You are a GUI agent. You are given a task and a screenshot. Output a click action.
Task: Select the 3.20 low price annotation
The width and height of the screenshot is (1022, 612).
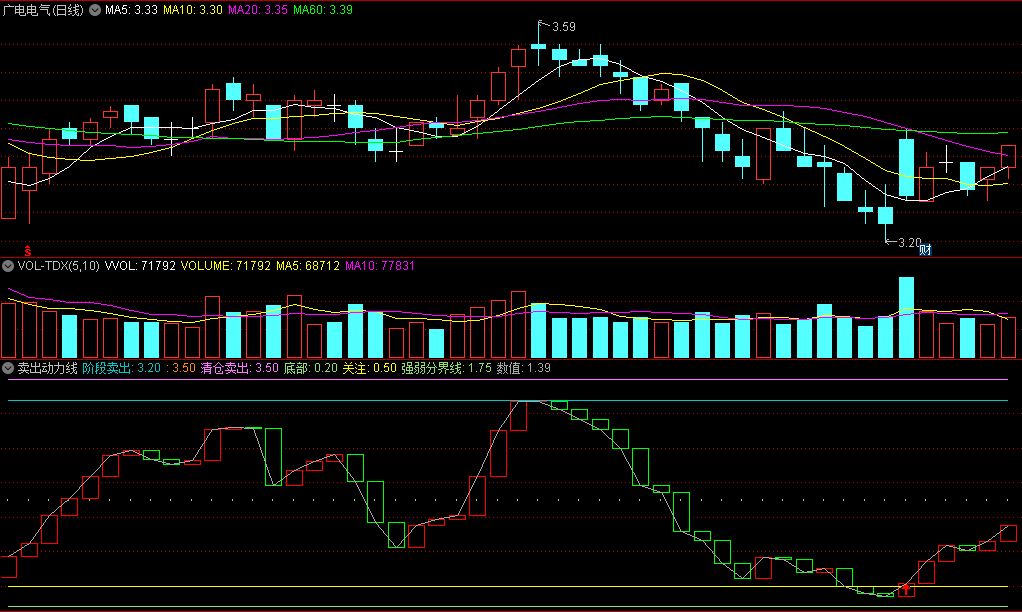(x=910, y=242)
